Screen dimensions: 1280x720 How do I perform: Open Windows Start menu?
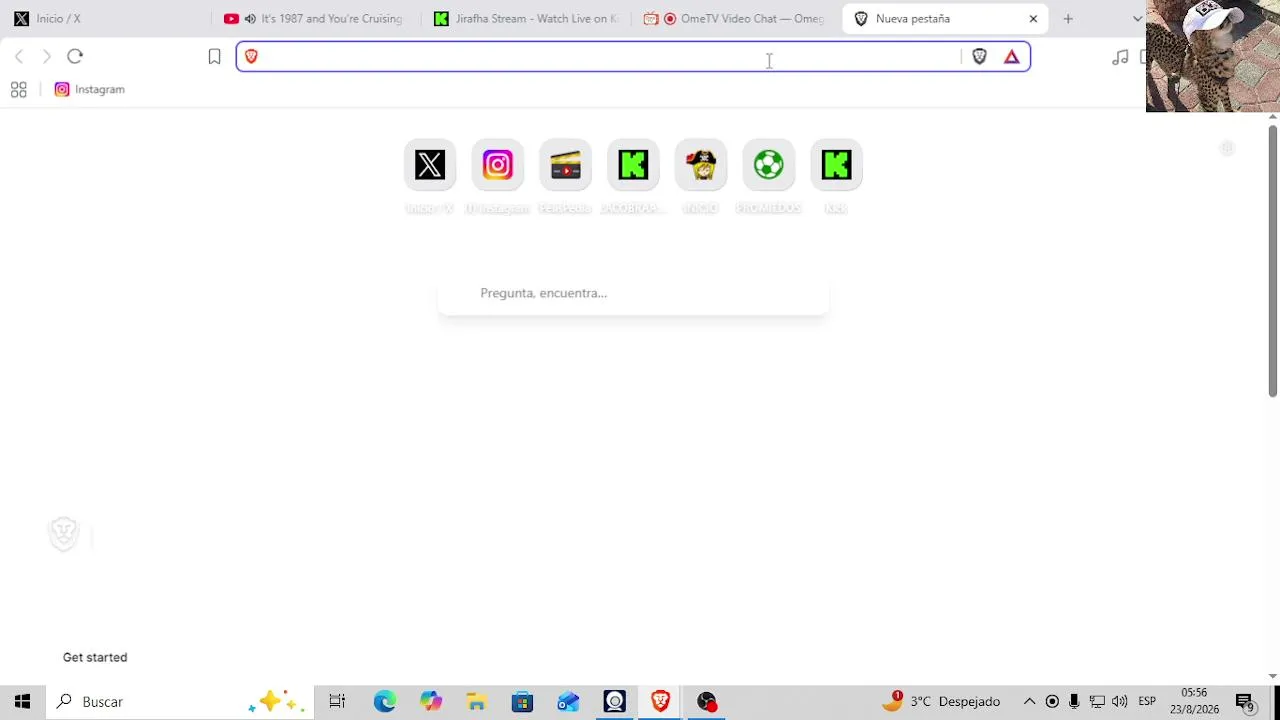tap(22, 702)
